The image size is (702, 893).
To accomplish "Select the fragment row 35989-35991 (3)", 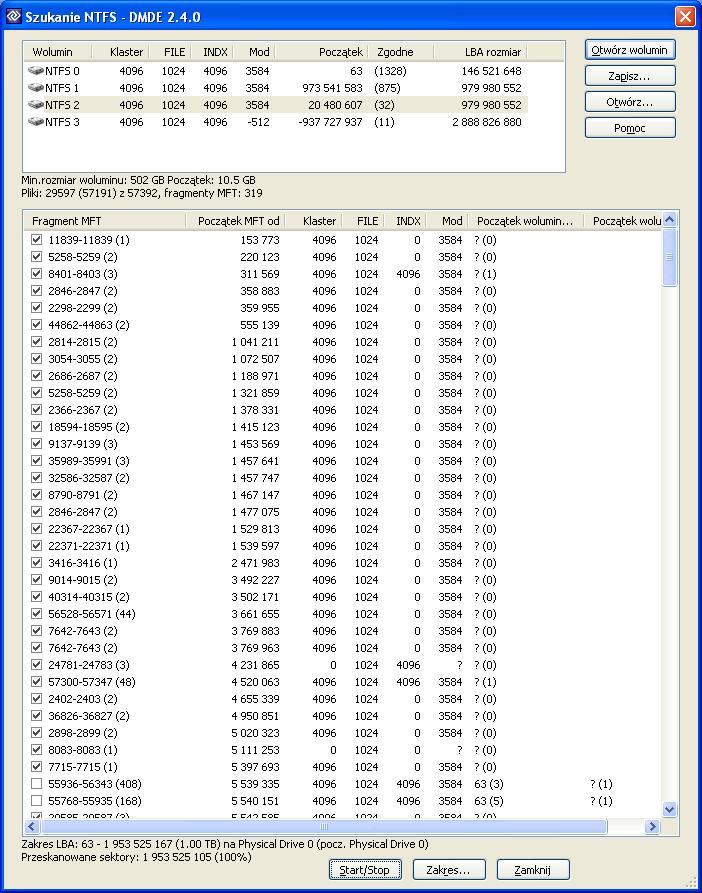I will (x=342, y=461).
